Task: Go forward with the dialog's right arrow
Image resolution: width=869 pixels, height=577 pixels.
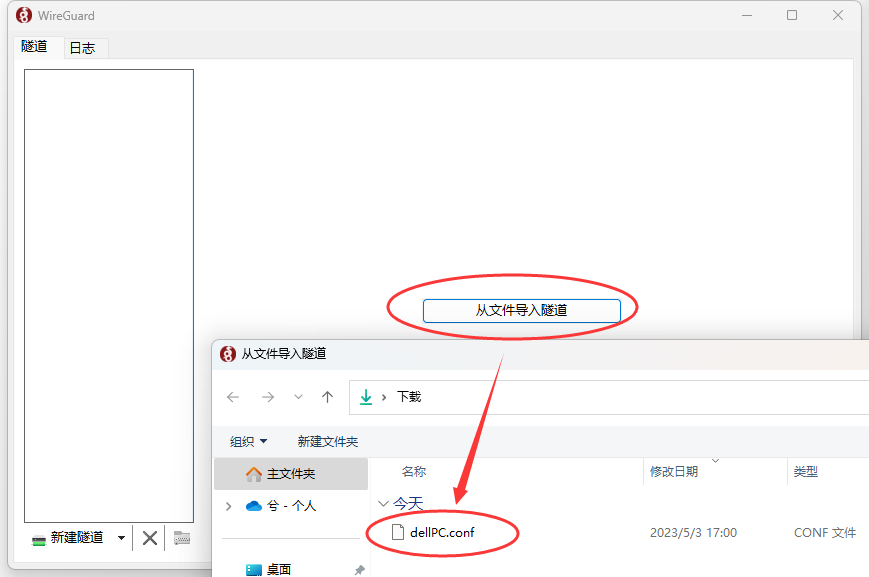Action: [x=268, y=397]
